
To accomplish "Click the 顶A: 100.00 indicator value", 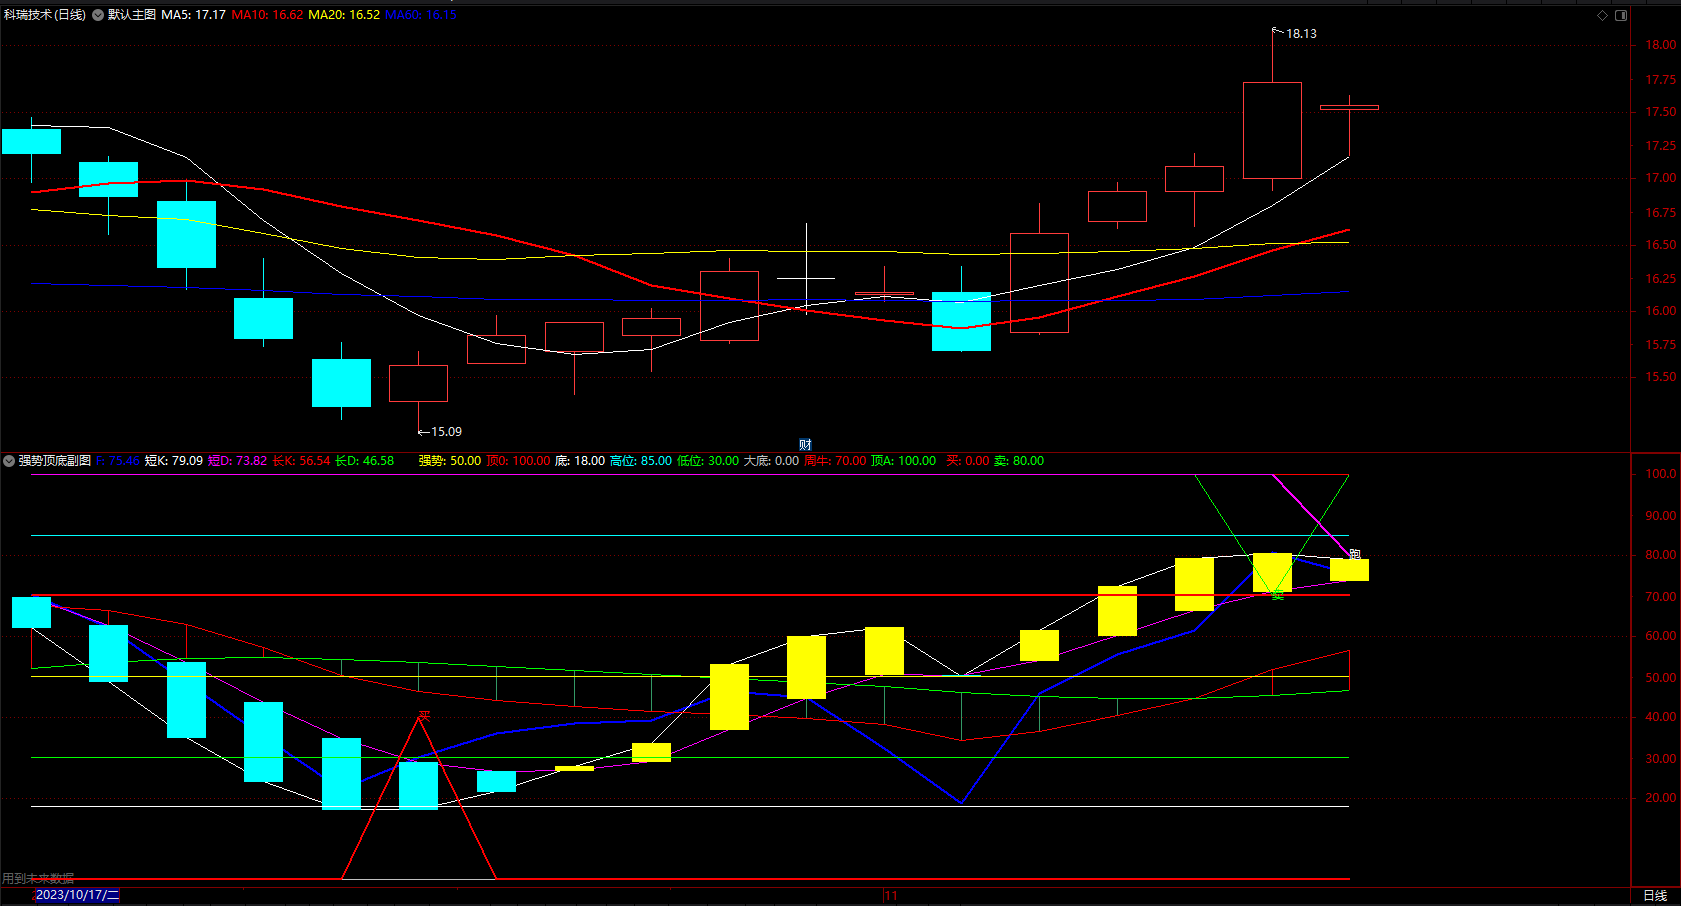I will [x=904, y=461].
